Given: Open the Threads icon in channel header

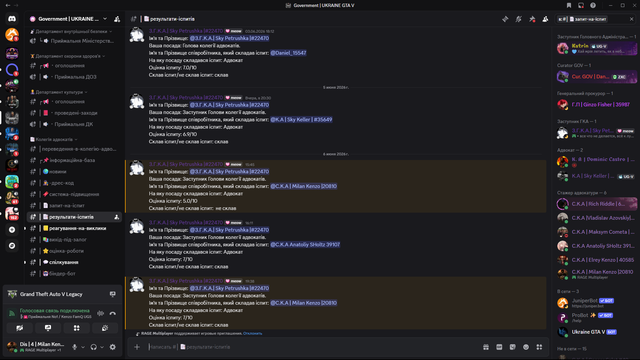Looking at the screenshot, I should [x=505, y=19].
